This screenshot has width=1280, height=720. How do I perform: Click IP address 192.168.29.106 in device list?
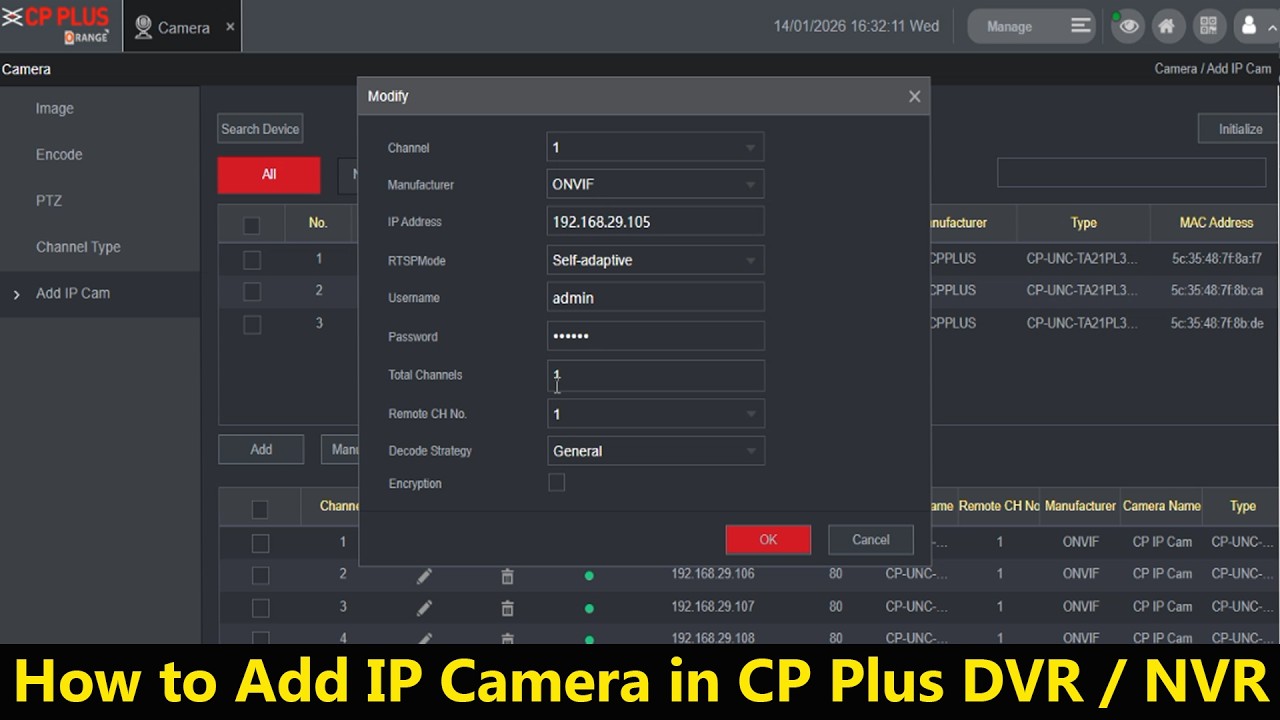tap(713, 574)
